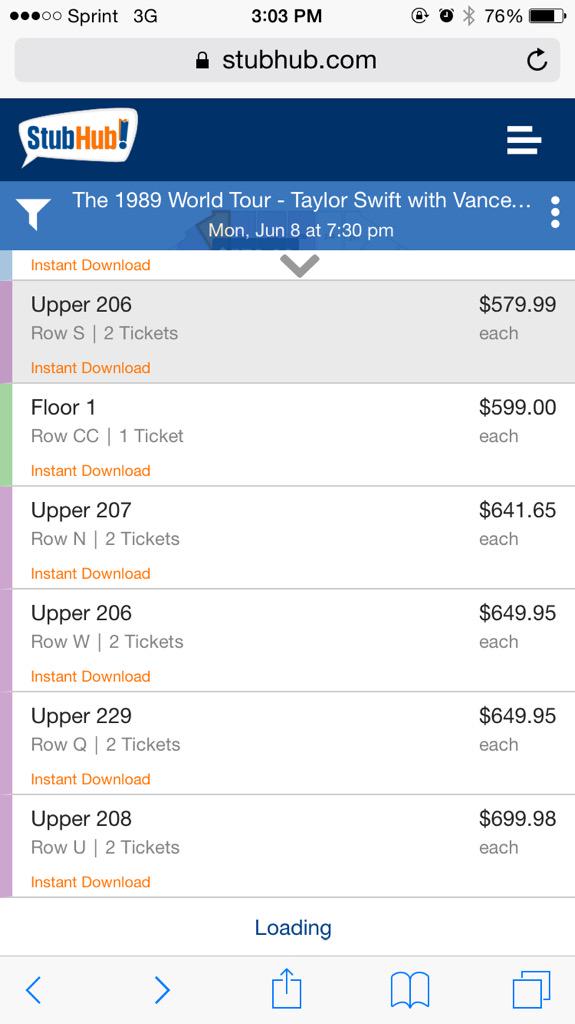The width and height of the screenshot is (575, 1024).
Task: Expand the gray down chevron under the event header
Action: point(300,266)
